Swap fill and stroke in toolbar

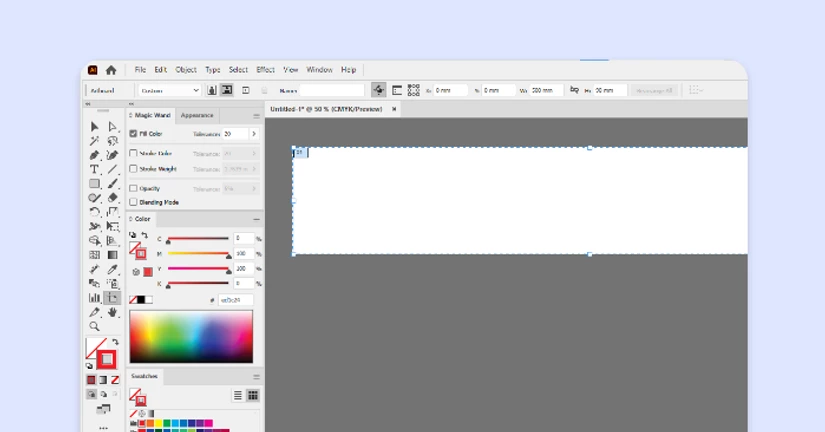point(115,342)
